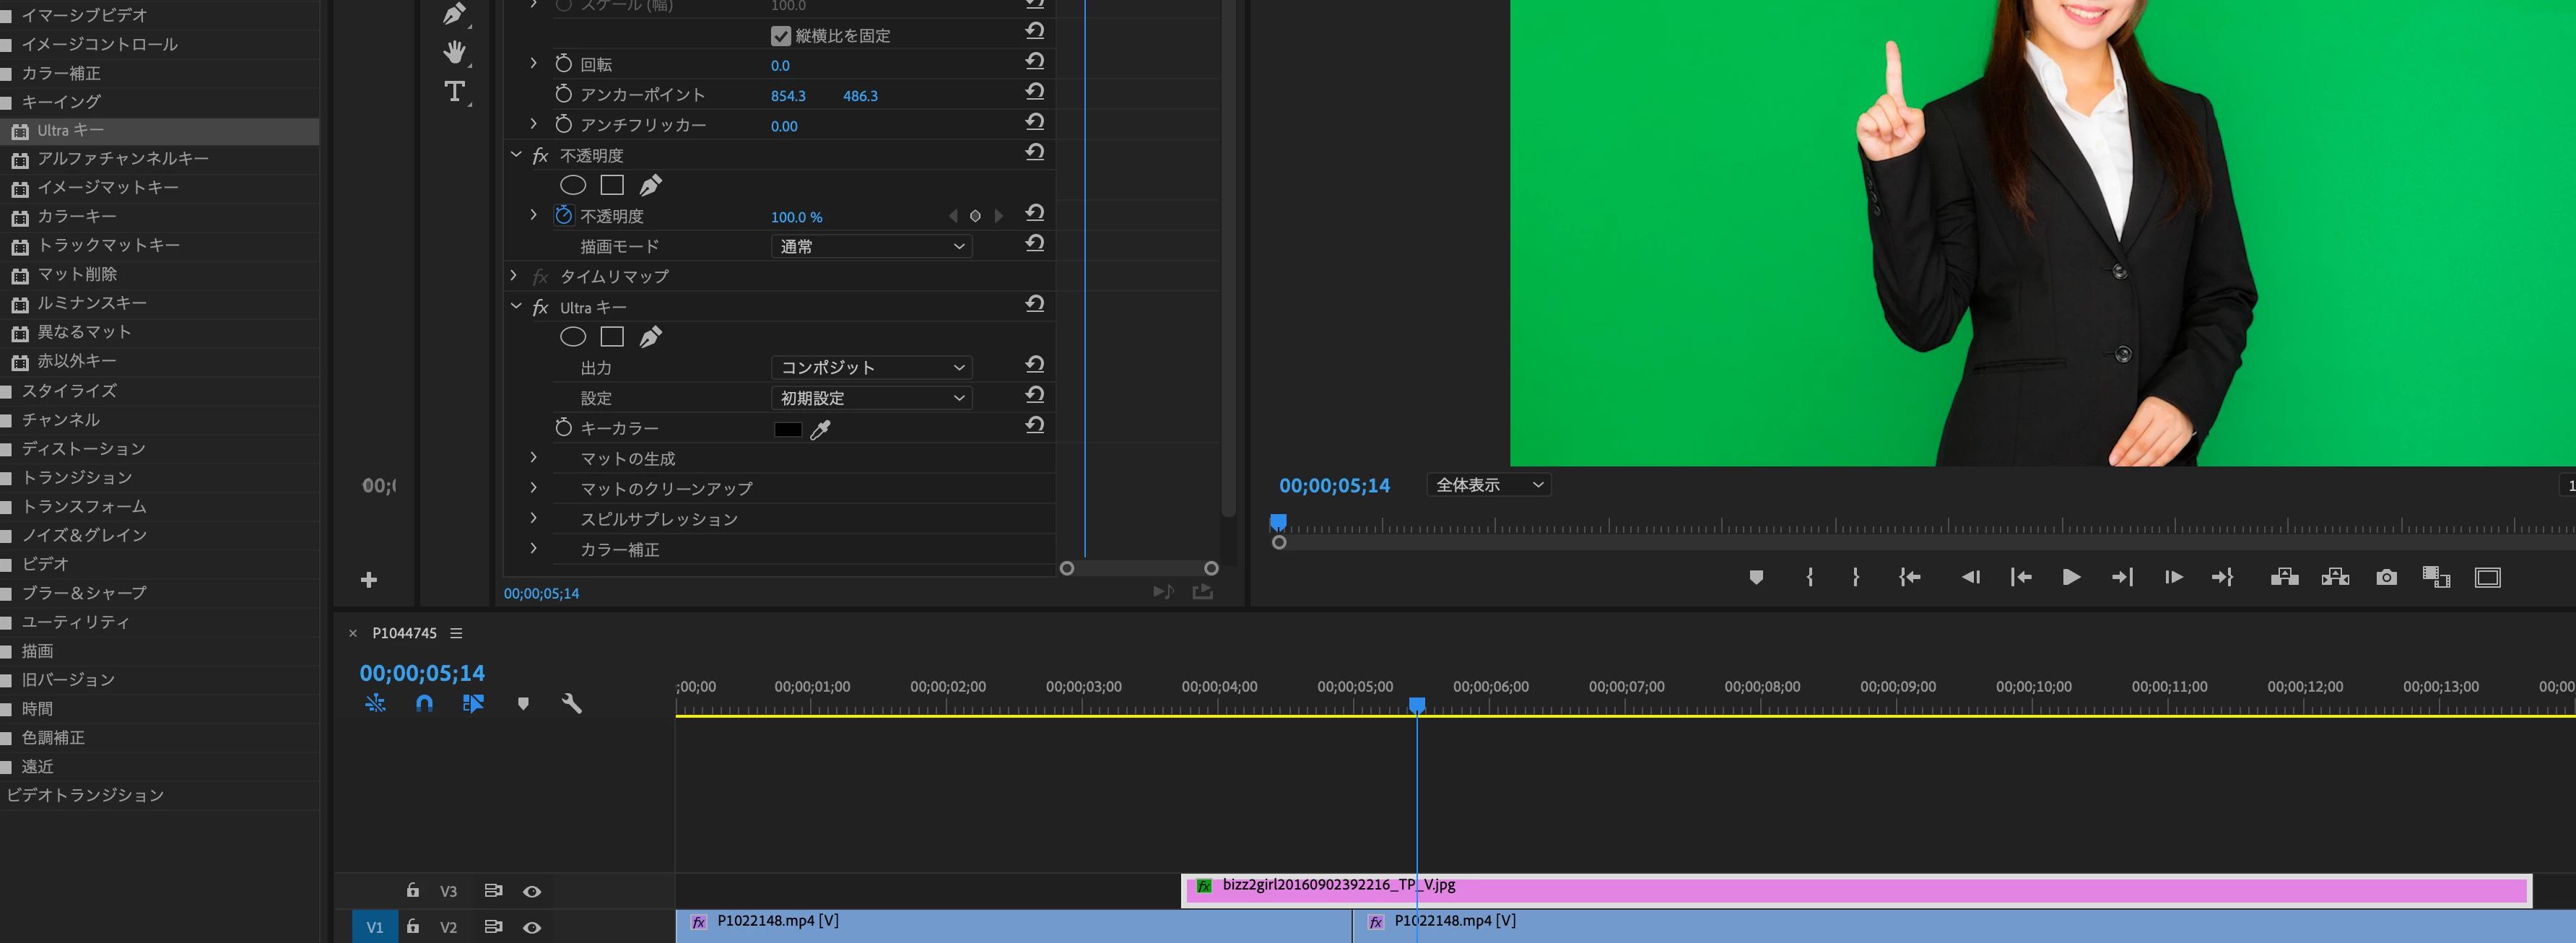Select the Hand tool
The width and height of the screenshot is (2576, 943).
coord(455,52)
